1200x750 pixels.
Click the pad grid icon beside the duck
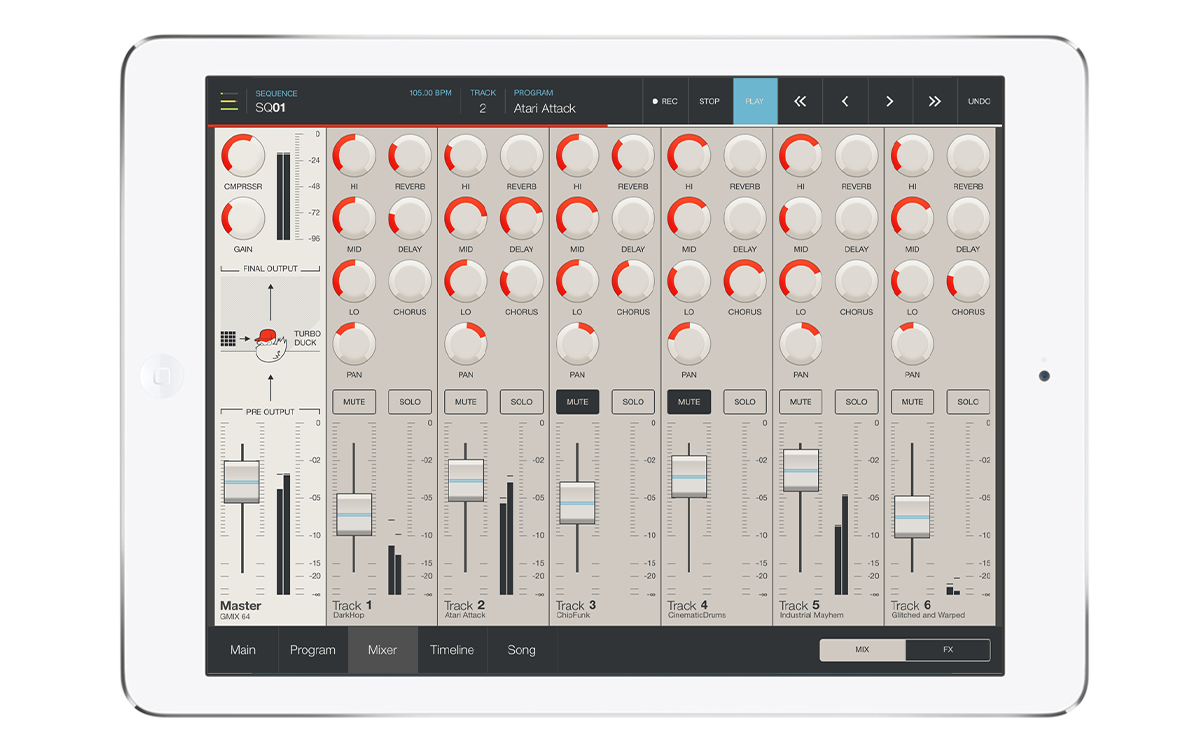228,339
